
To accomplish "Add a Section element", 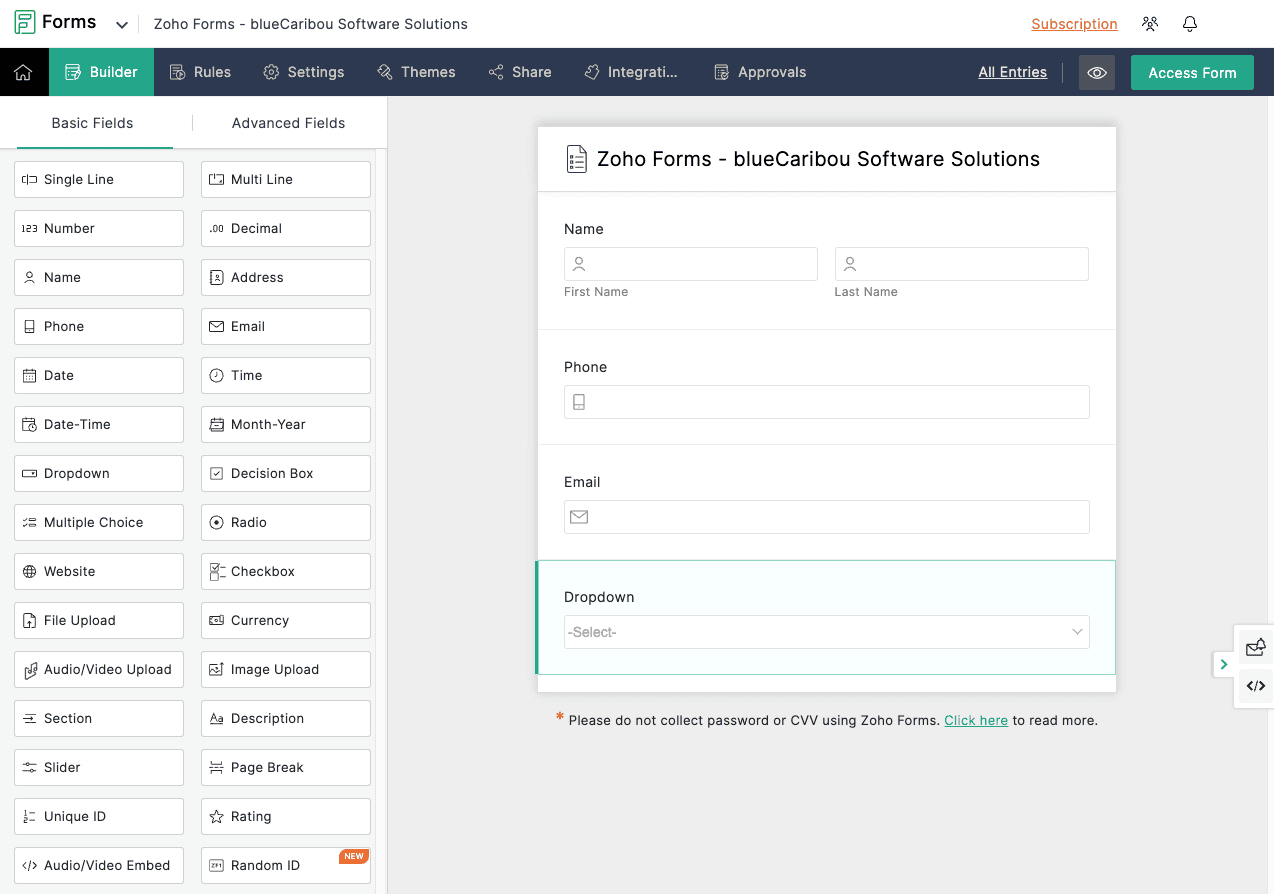I will (99, 718).
